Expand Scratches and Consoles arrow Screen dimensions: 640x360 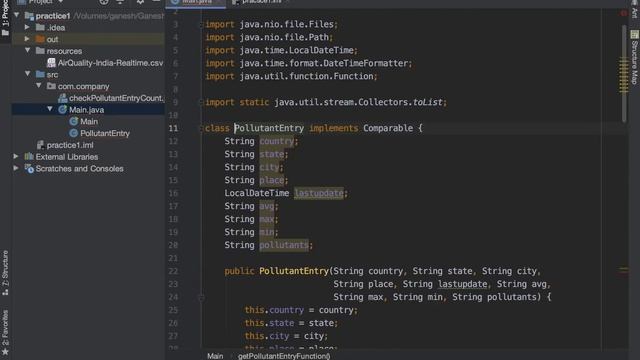click(x=16, y=168)
